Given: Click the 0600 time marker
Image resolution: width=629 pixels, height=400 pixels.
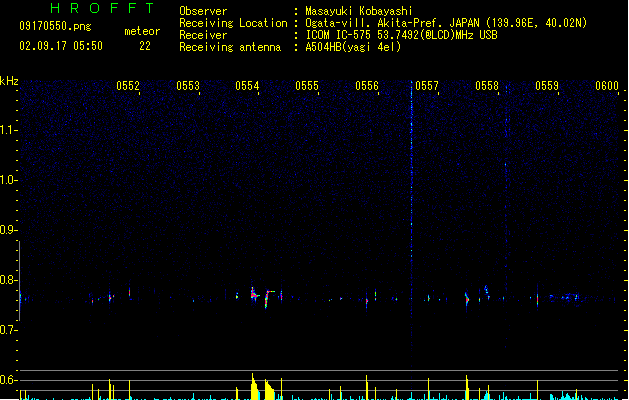Looking at the screenshot, I should tap(607, 86).
